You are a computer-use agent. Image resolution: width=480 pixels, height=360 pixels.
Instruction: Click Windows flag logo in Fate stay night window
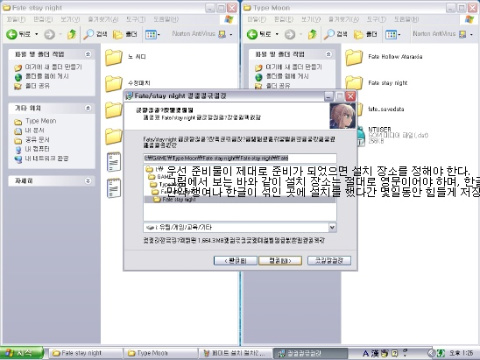tap(229, 19)
